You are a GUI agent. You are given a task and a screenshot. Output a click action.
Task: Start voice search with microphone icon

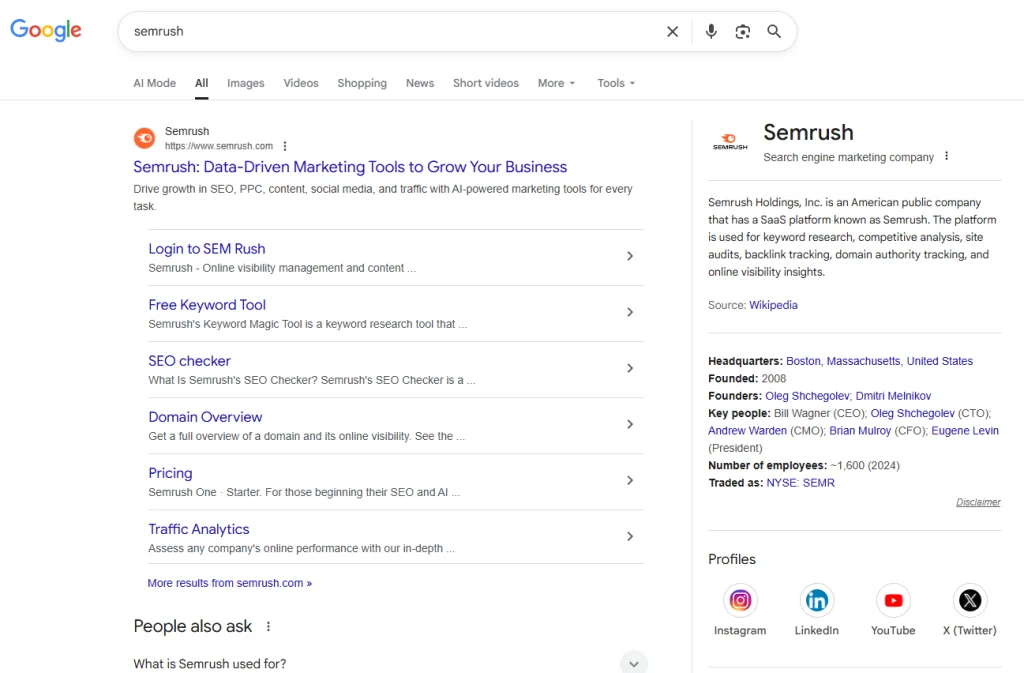tap(711, 32)
